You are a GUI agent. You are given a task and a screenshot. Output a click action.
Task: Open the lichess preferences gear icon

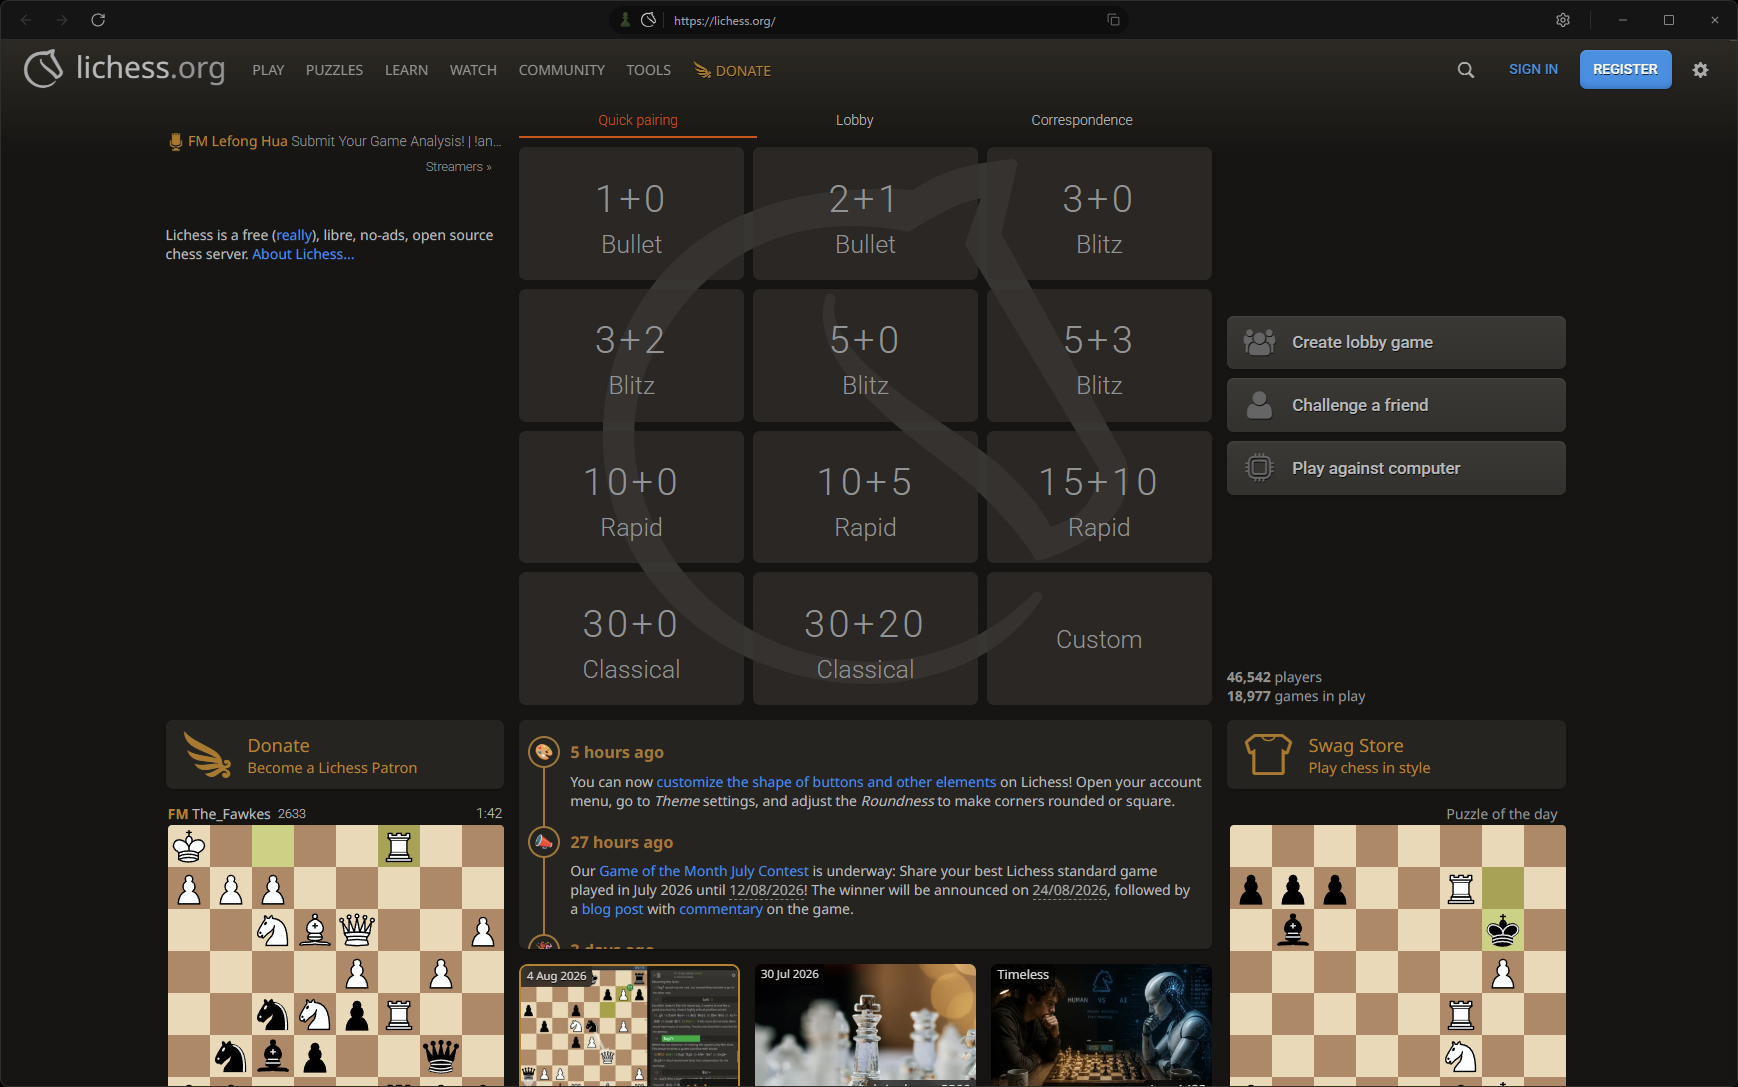click(1700, 70)
